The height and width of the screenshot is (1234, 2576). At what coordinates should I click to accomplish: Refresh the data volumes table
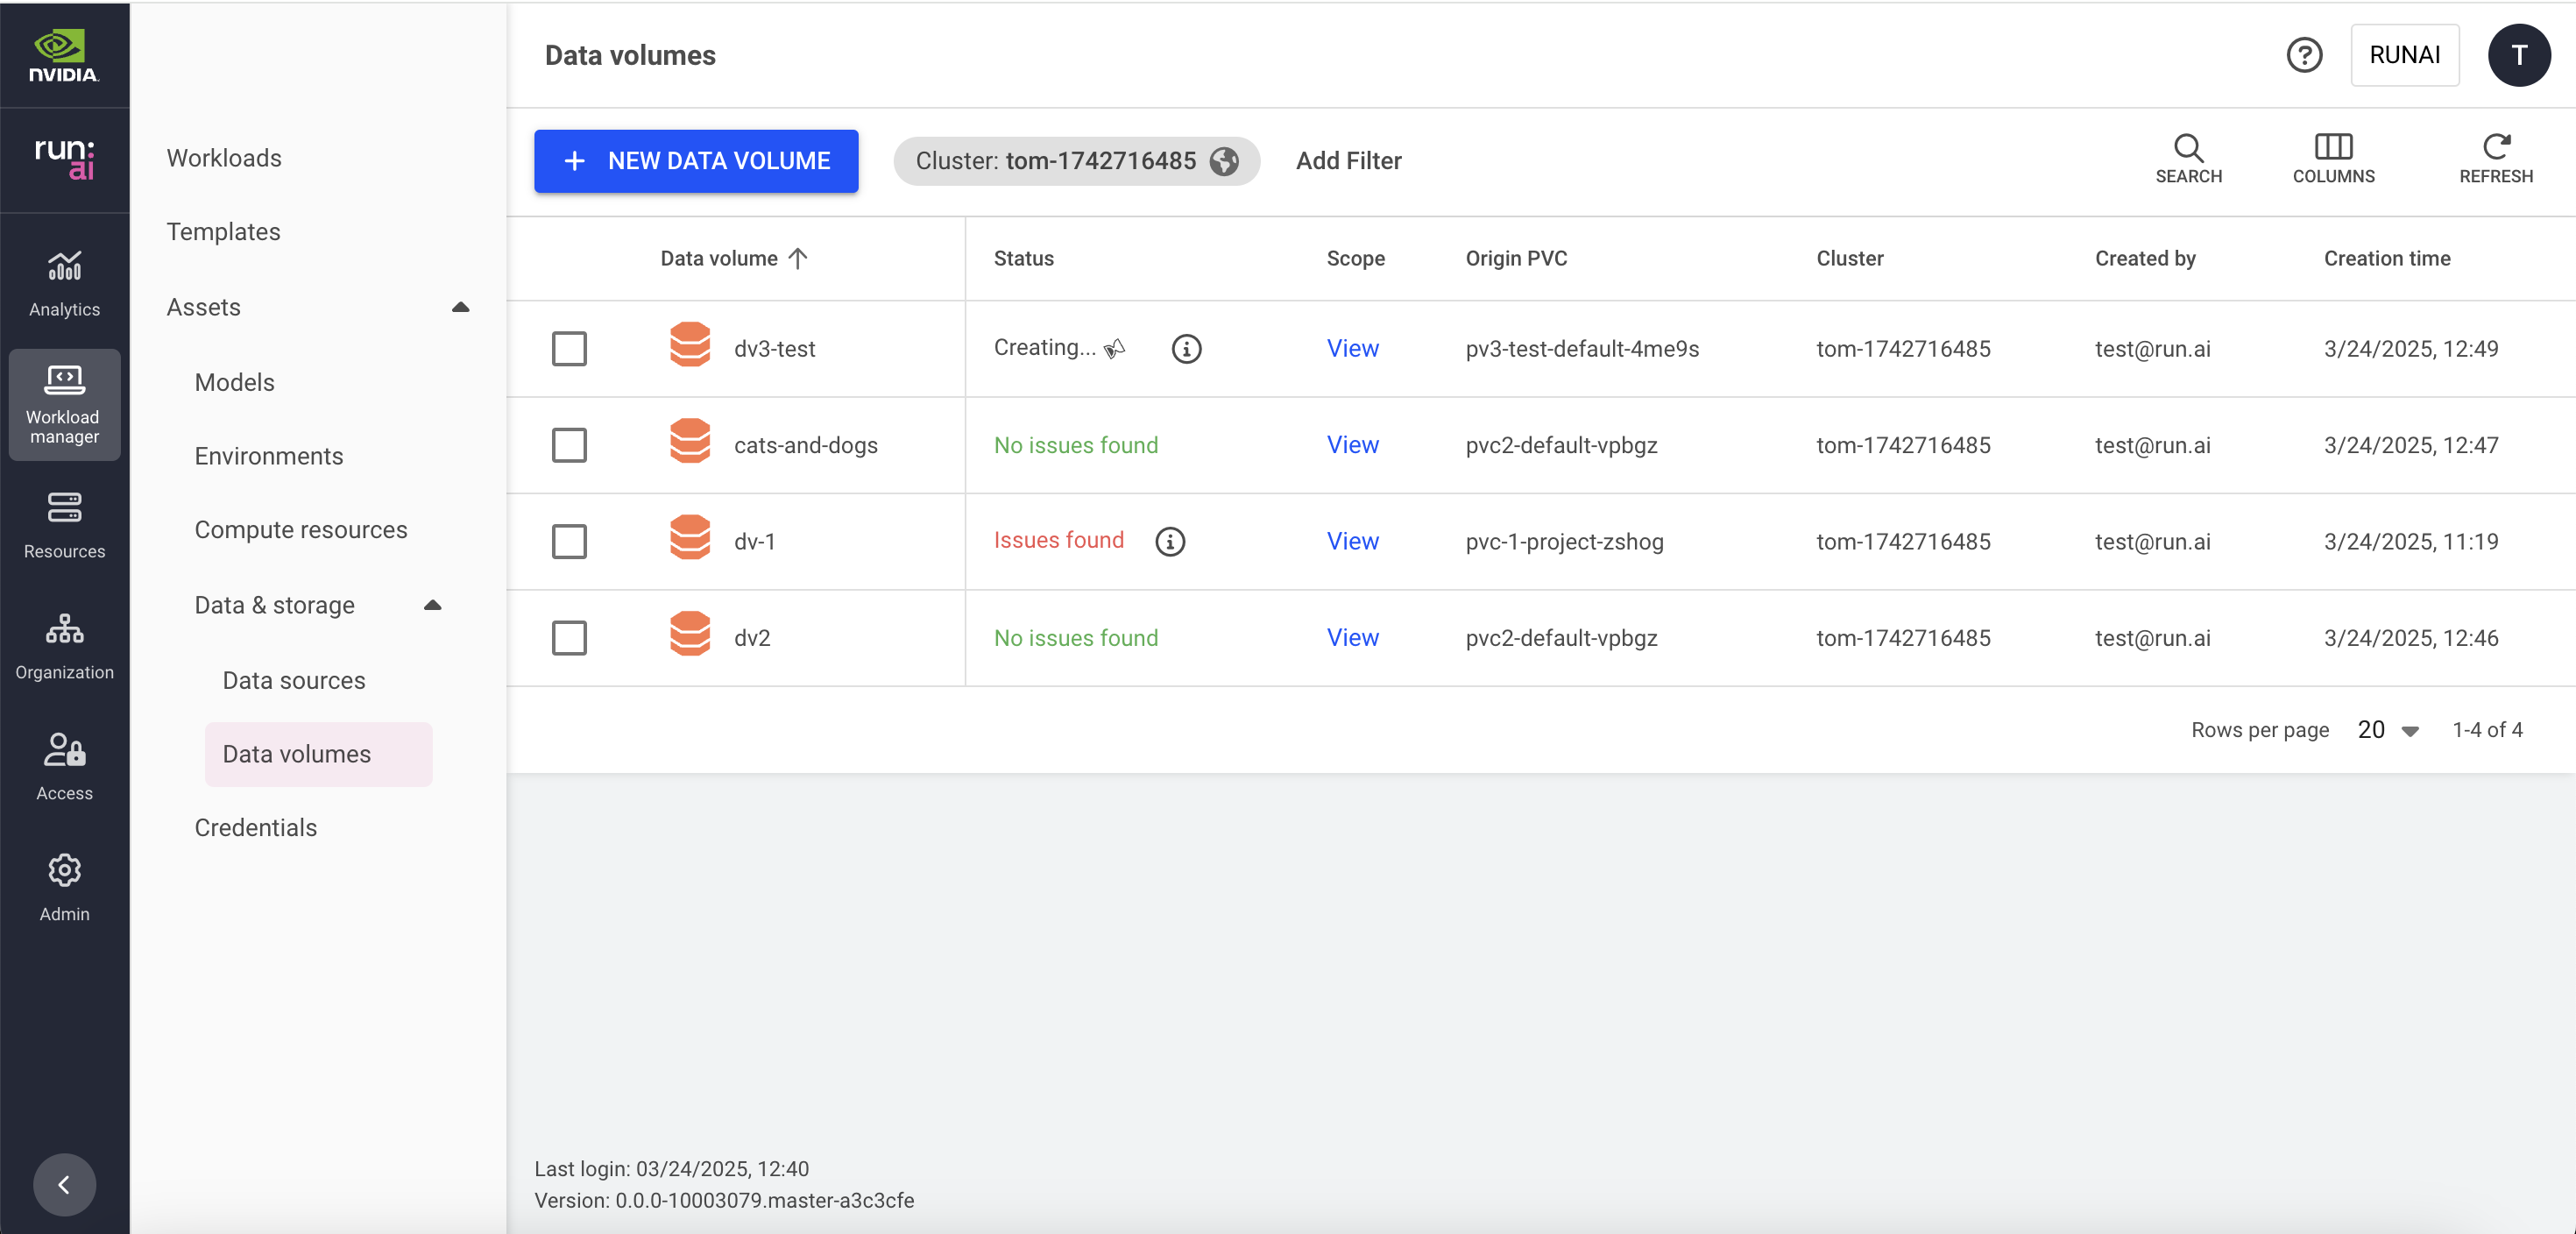click(2495, 159)
